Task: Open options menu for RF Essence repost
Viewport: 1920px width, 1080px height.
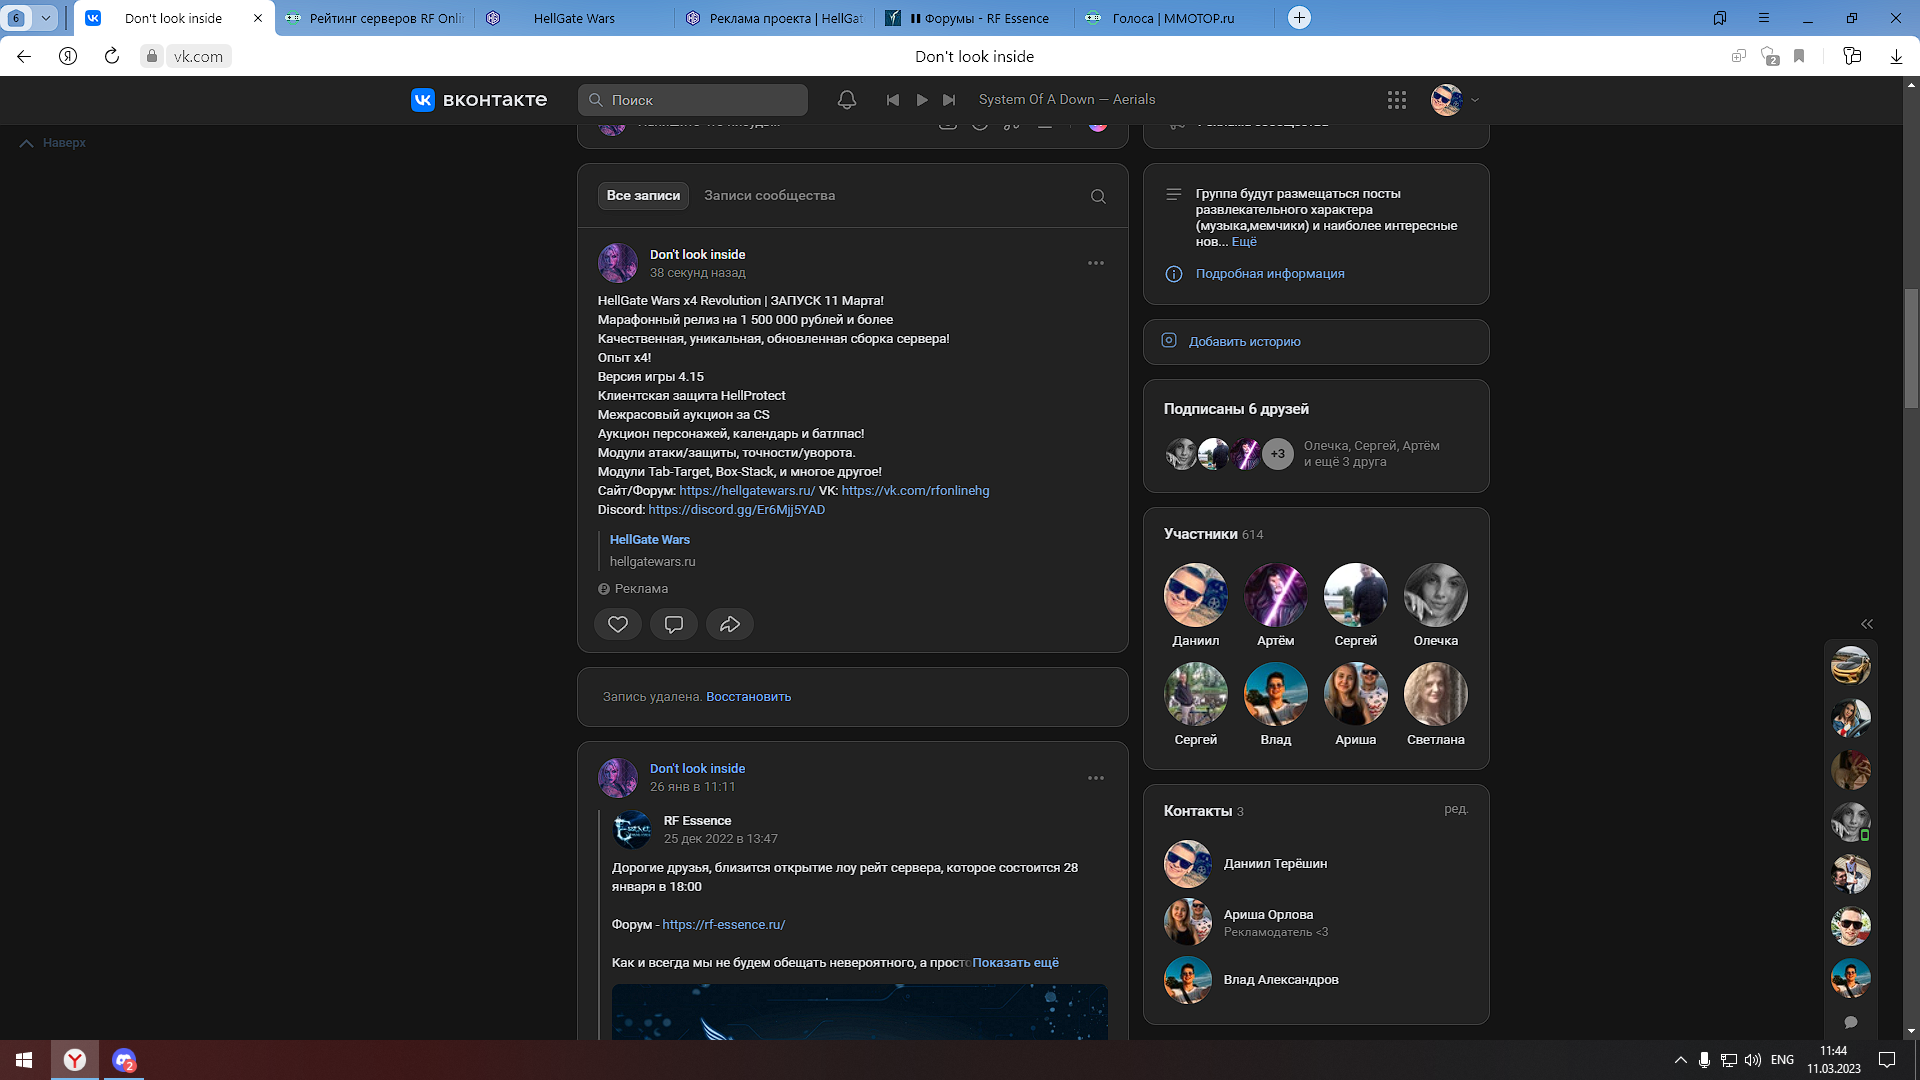Action: [1096, 778]
